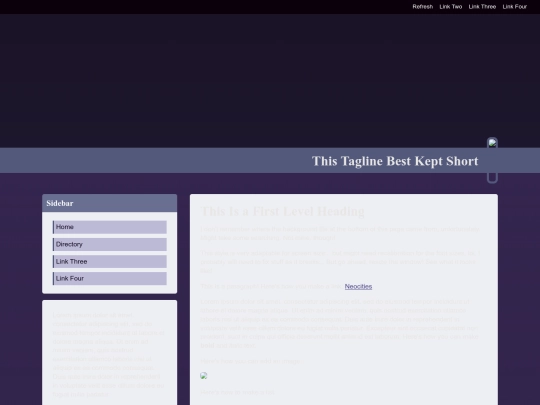
Task: Choose Link Four in the sidebar menu
Action: pos(110,278)
